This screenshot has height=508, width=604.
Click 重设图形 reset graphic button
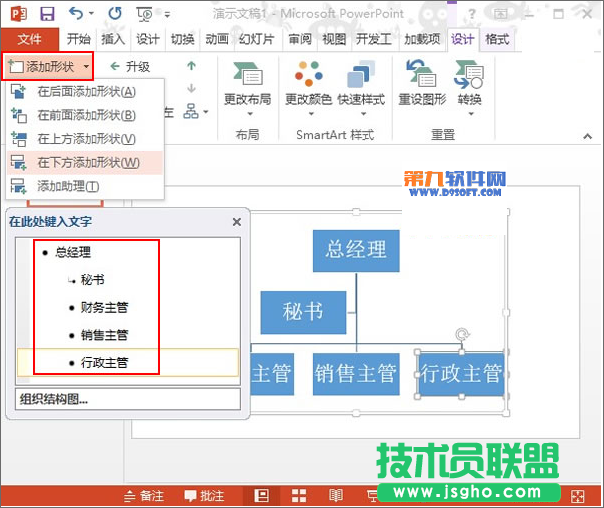[422, 85]
